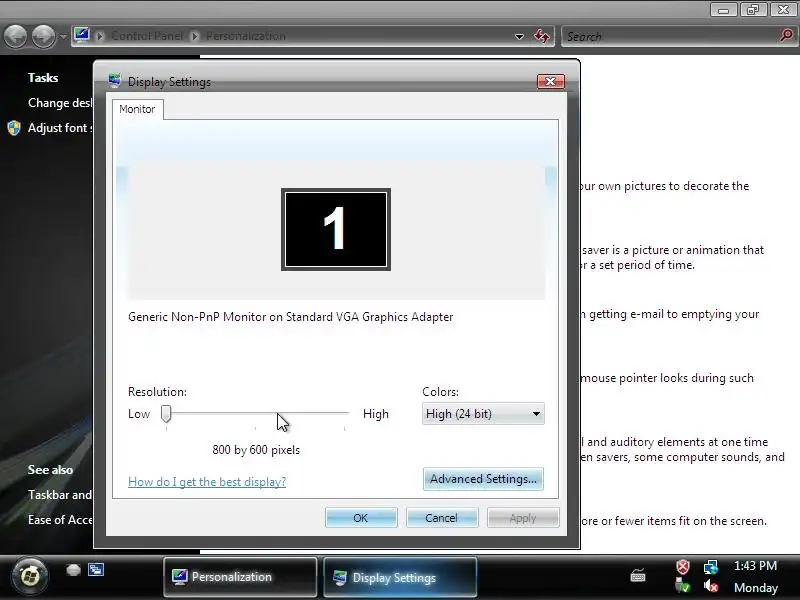This screenshot has width=800, height=600.
Task: Click the 'Tasks' heading in sidebar
Action: (x=43, y=78)
